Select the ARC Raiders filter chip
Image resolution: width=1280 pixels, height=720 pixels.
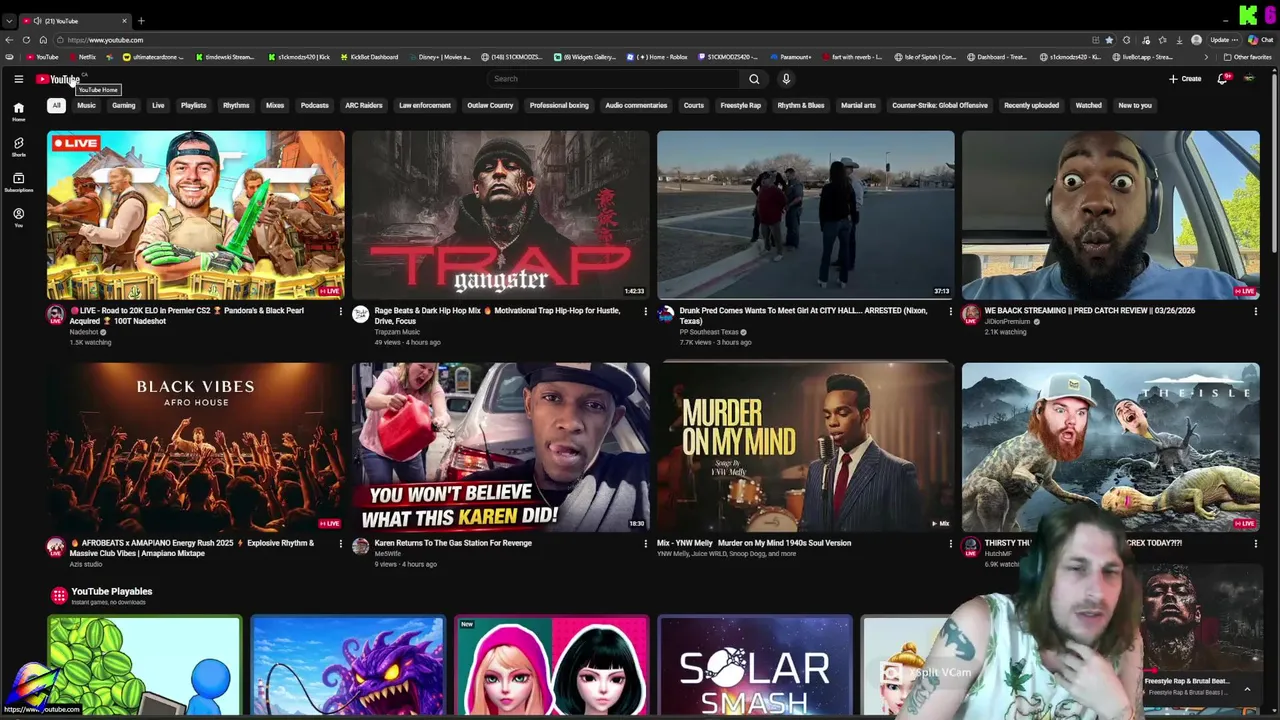tap(364, 105)
